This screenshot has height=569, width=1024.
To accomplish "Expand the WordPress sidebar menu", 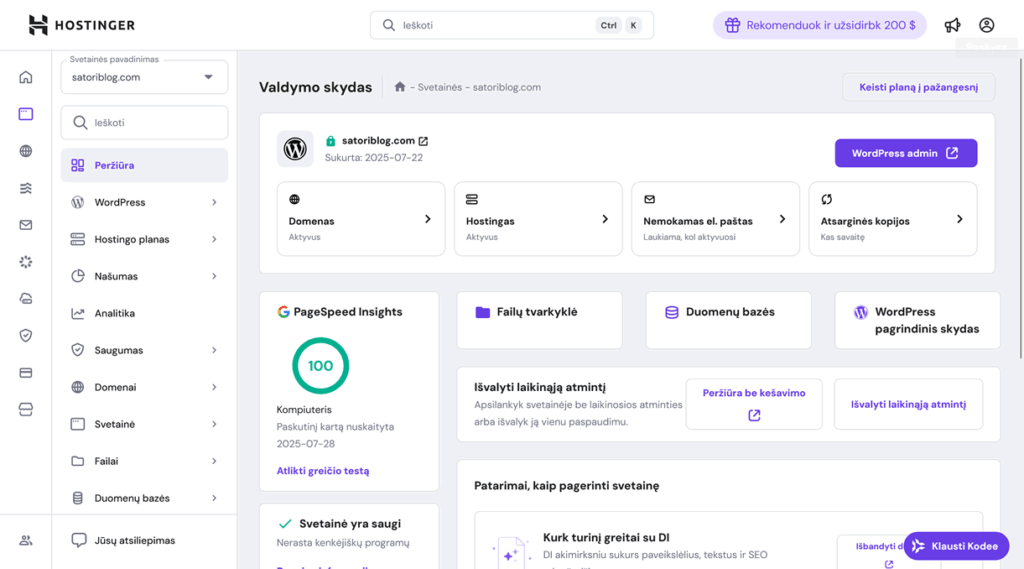I will (144, 203).
